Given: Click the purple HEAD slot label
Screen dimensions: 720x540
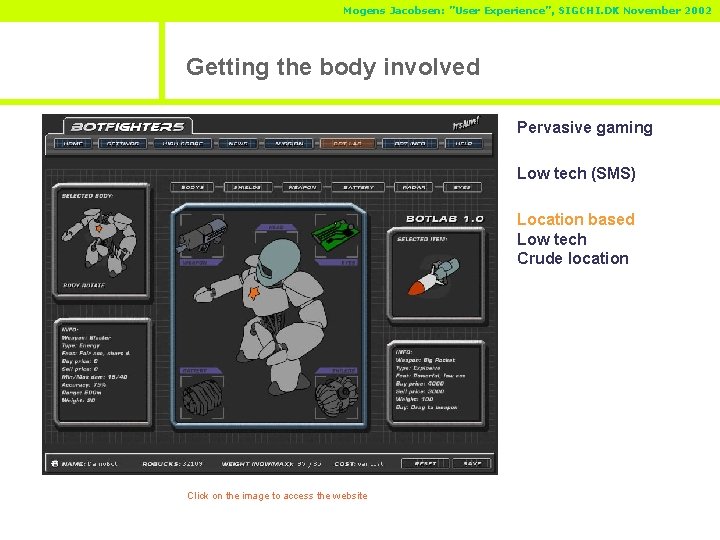Looking at the screenshot, I should click(276, 227).
